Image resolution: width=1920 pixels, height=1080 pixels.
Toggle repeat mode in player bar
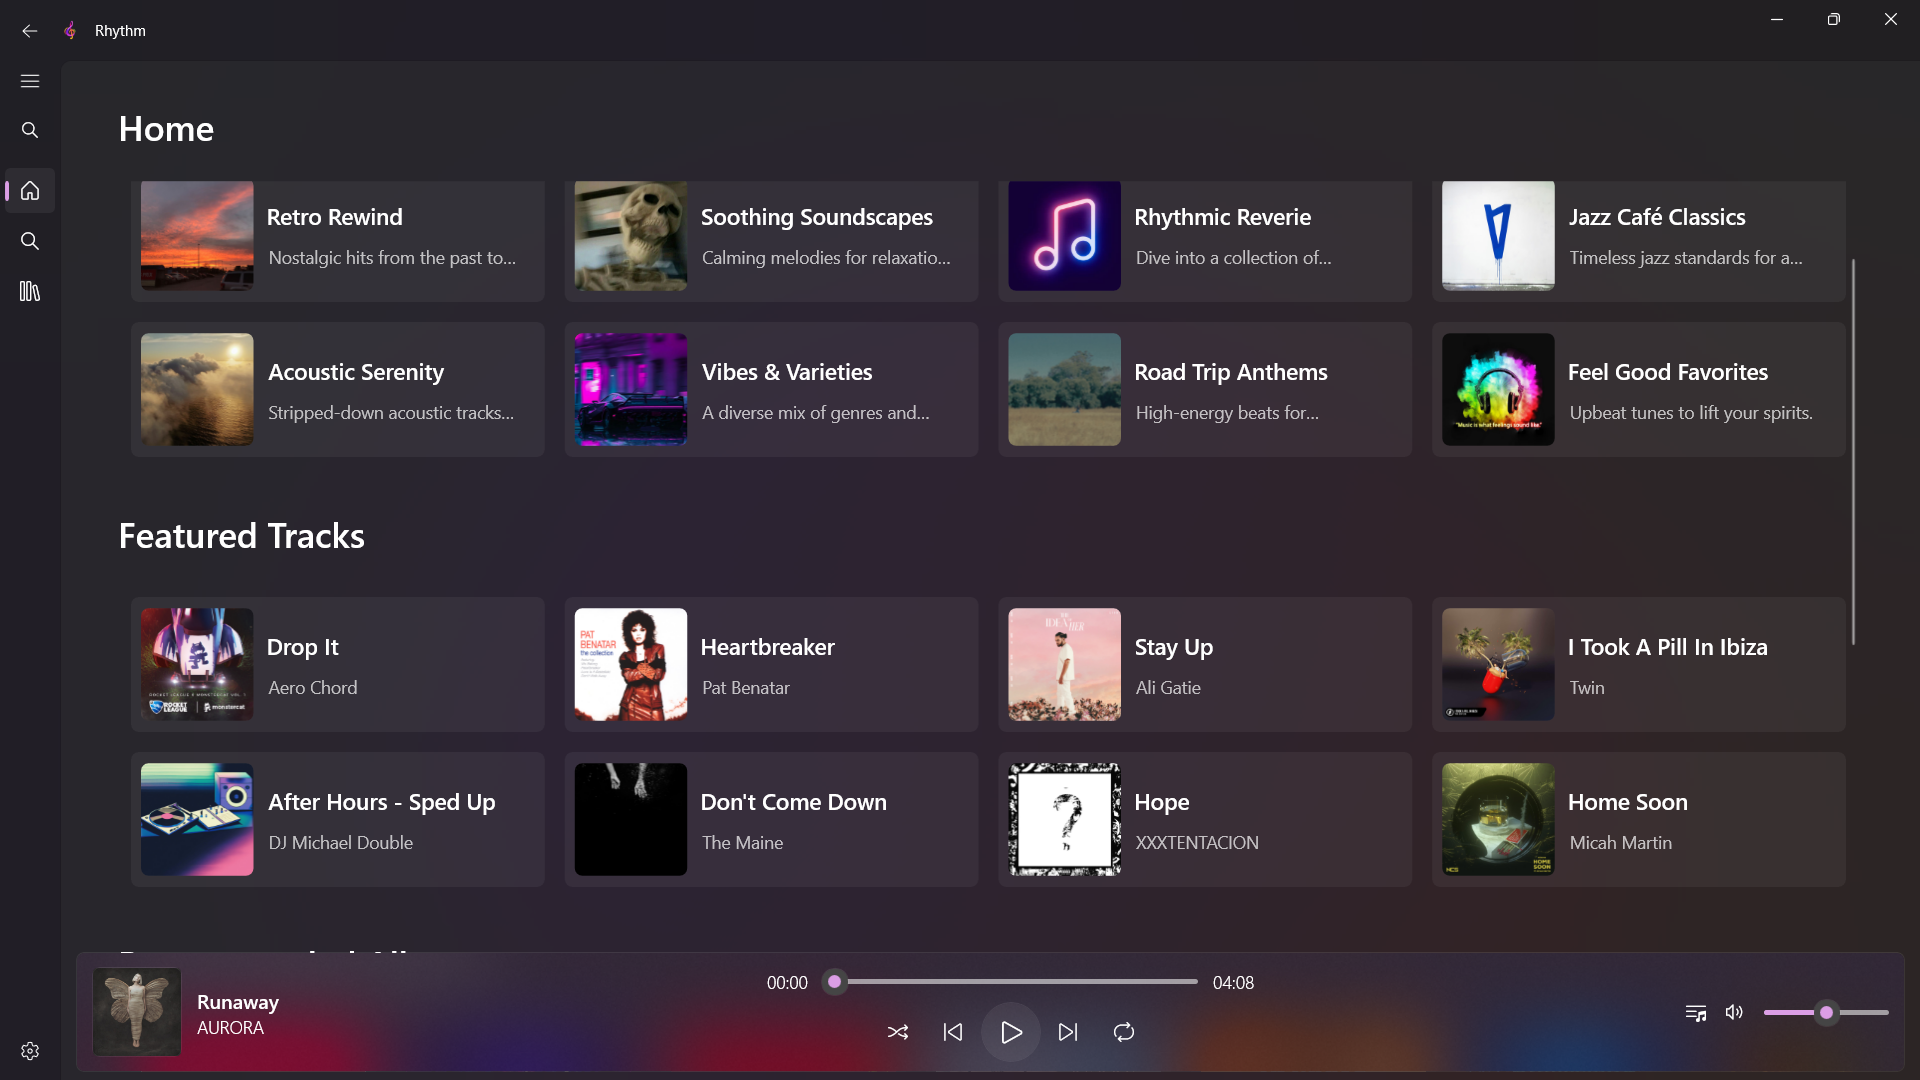click(x=1124, y=1032)
